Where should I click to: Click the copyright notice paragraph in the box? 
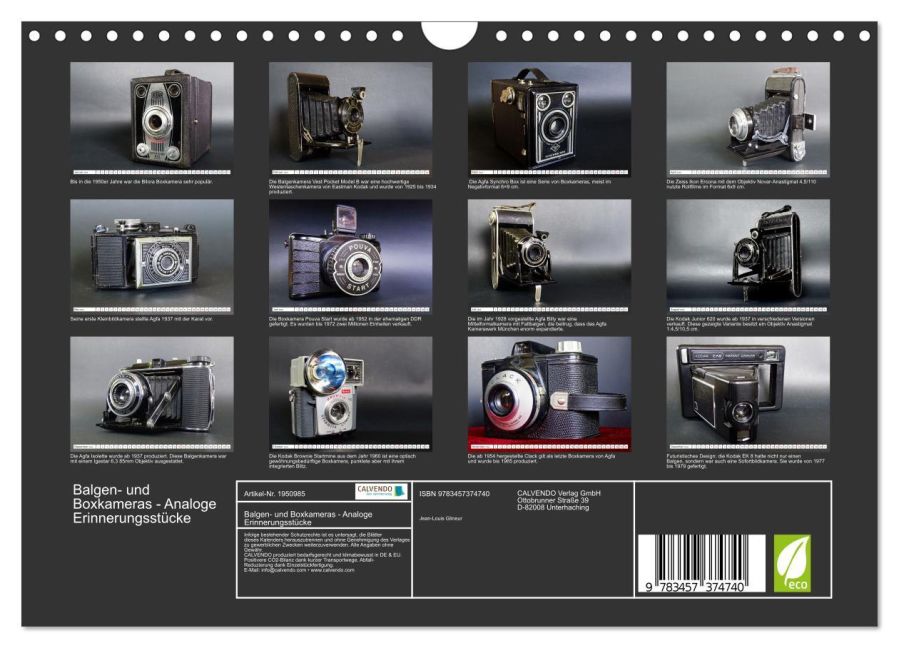pyautogui.click(x=326, y=552)
